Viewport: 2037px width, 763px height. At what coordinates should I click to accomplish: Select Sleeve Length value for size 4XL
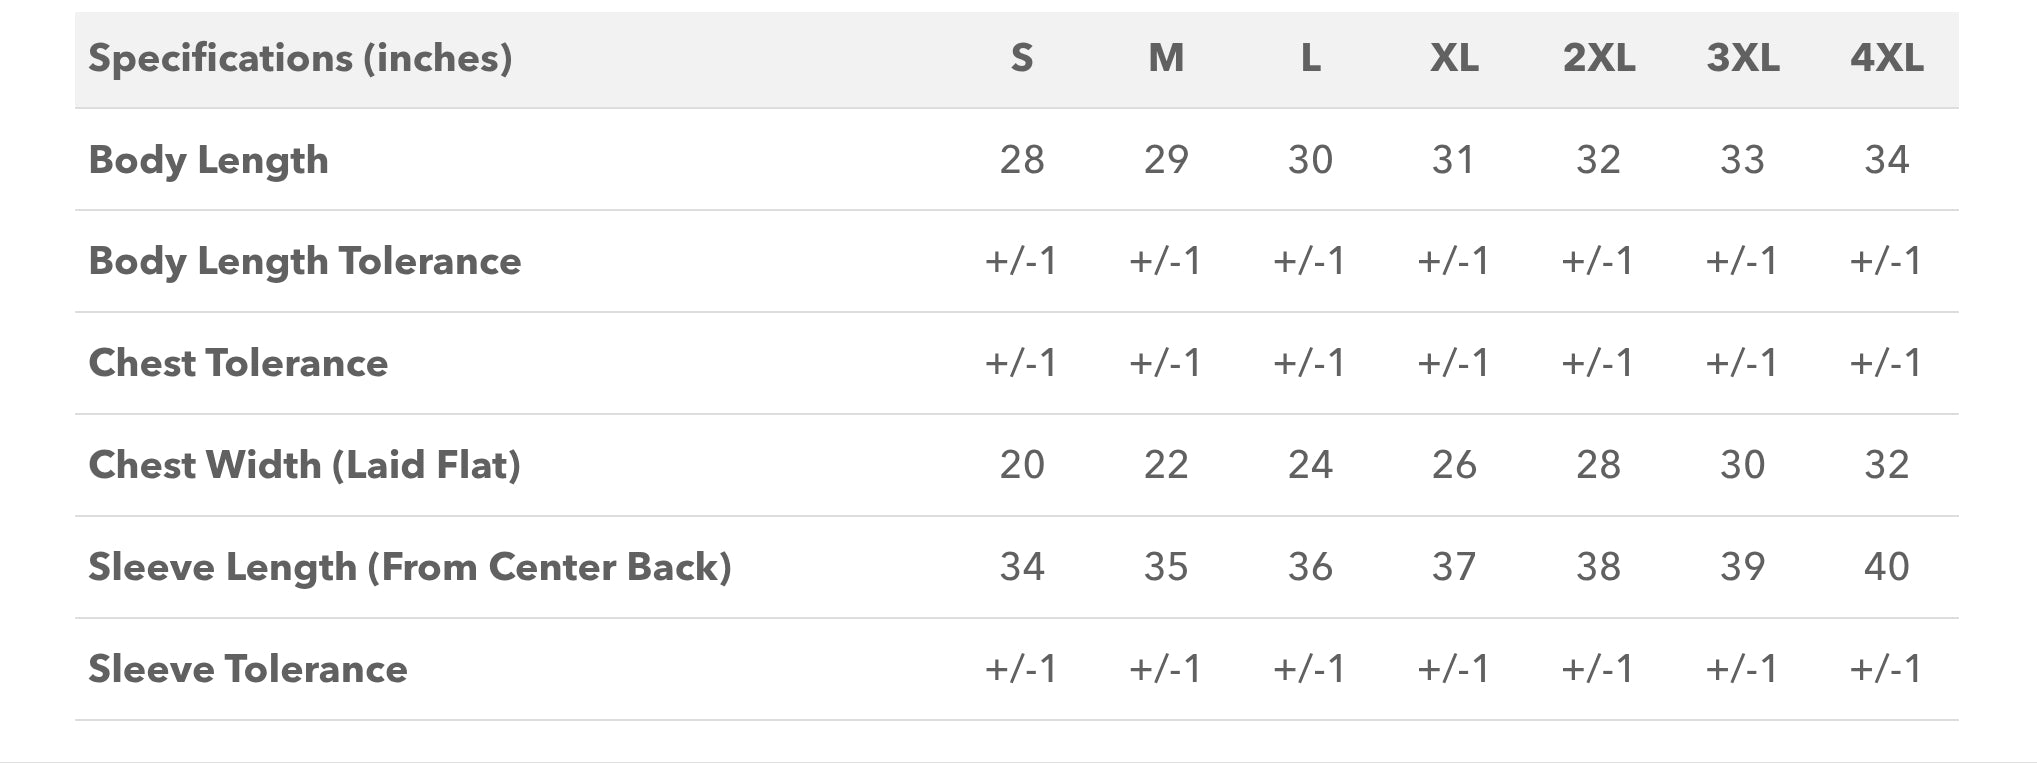pos(1886,567)
